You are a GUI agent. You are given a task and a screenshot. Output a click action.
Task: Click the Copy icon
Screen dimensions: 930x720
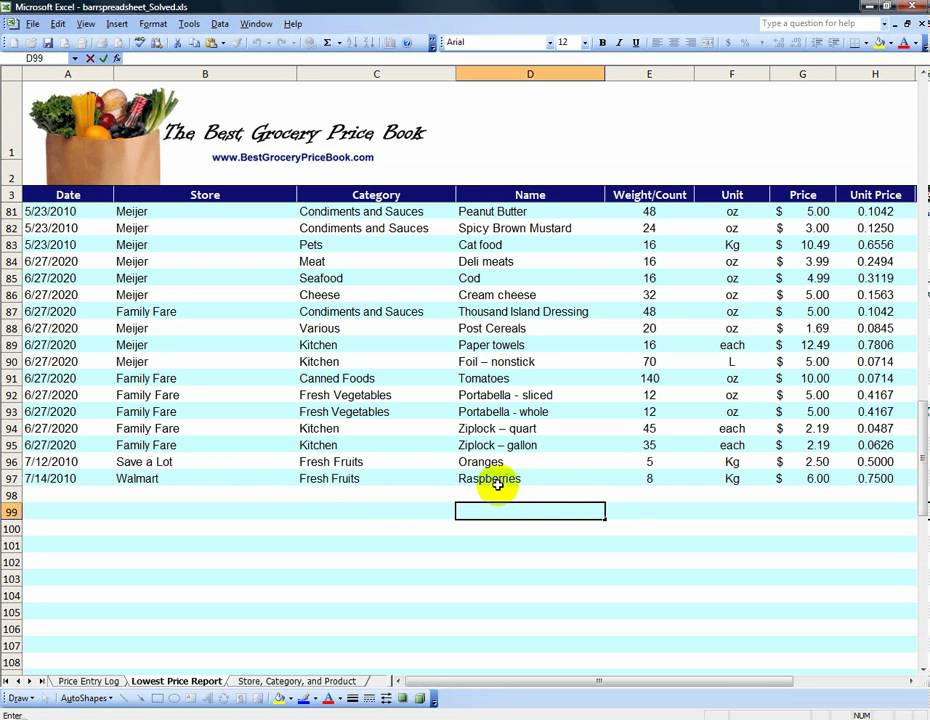pos(194,43)
